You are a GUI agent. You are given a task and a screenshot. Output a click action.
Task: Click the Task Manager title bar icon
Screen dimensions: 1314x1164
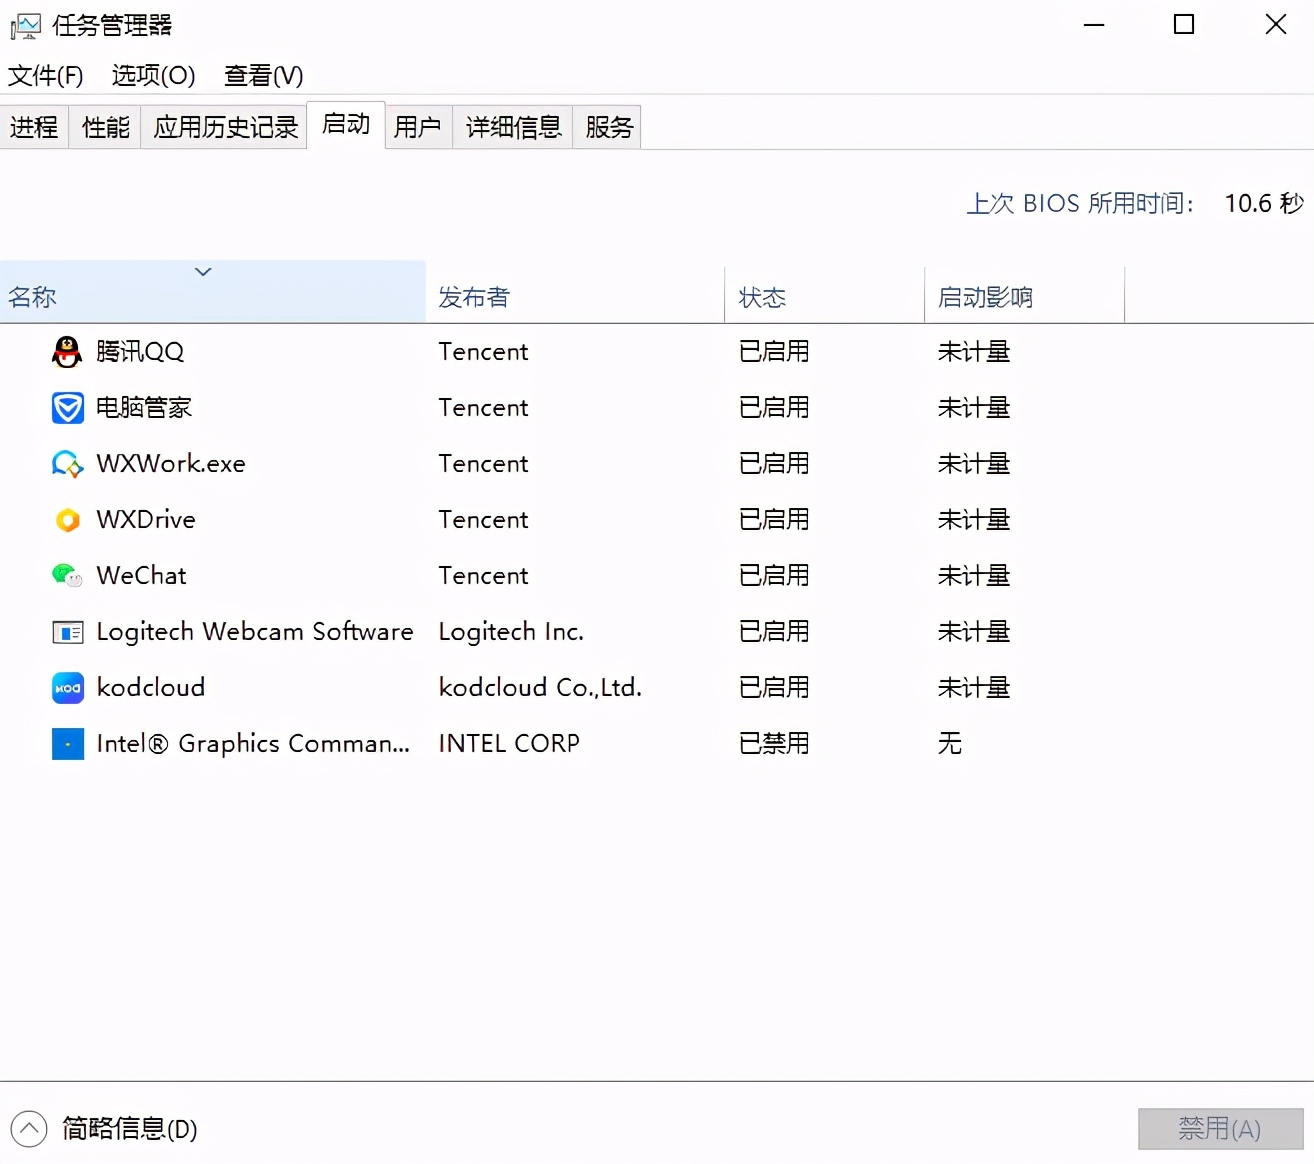pos(25,25)
